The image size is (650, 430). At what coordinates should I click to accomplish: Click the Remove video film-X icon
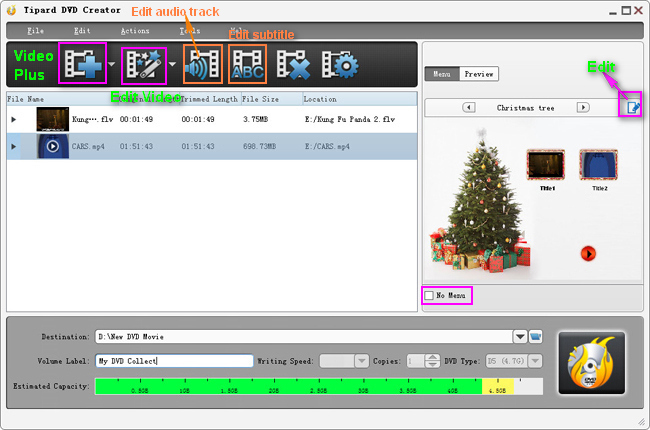tap(293, 64)
